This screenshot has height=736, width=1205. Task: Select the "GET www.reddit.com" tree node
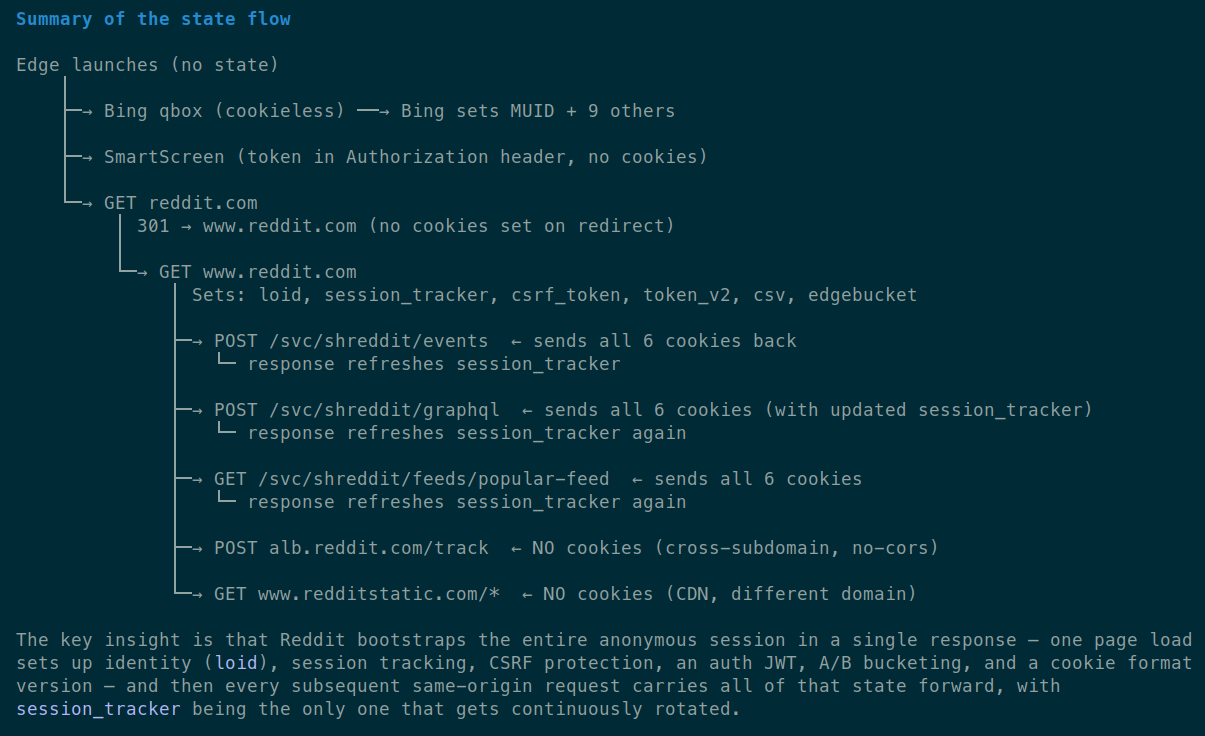tap(257, 272)
